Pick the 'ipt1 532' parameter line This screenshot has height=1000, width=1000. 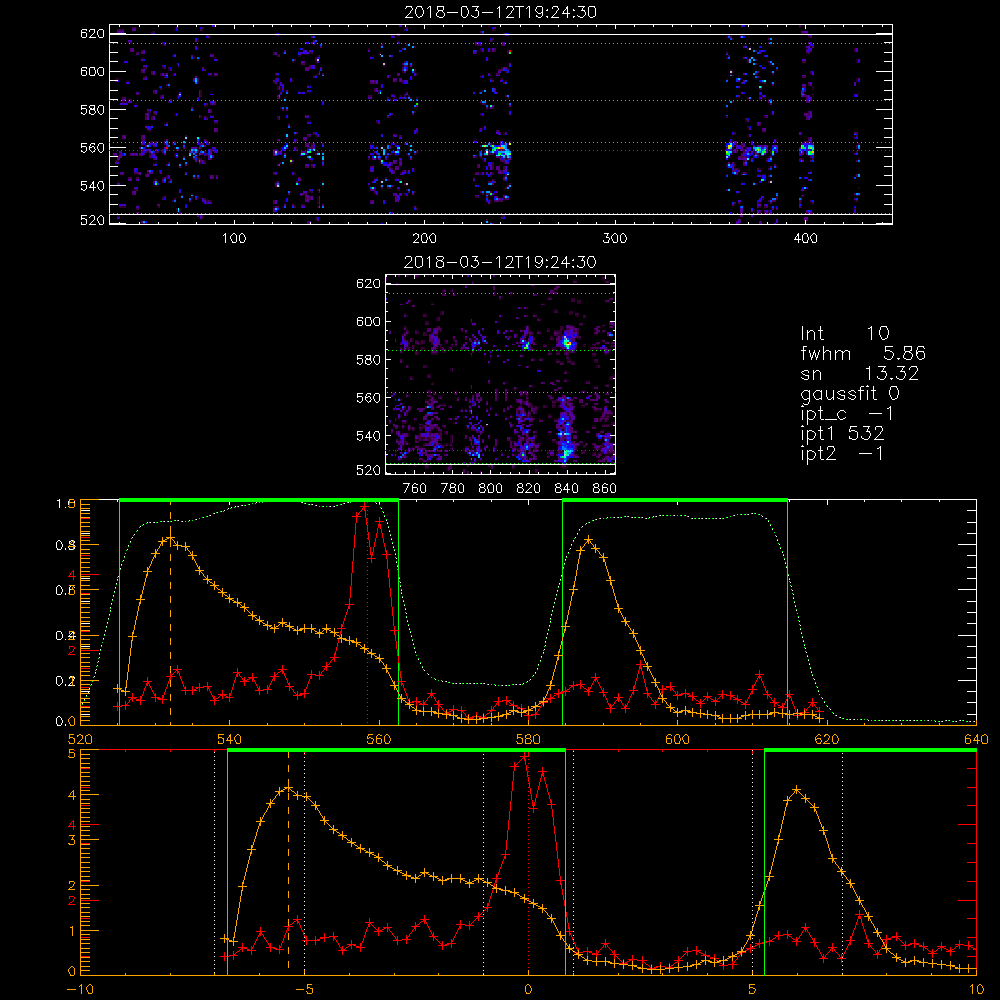842,434
